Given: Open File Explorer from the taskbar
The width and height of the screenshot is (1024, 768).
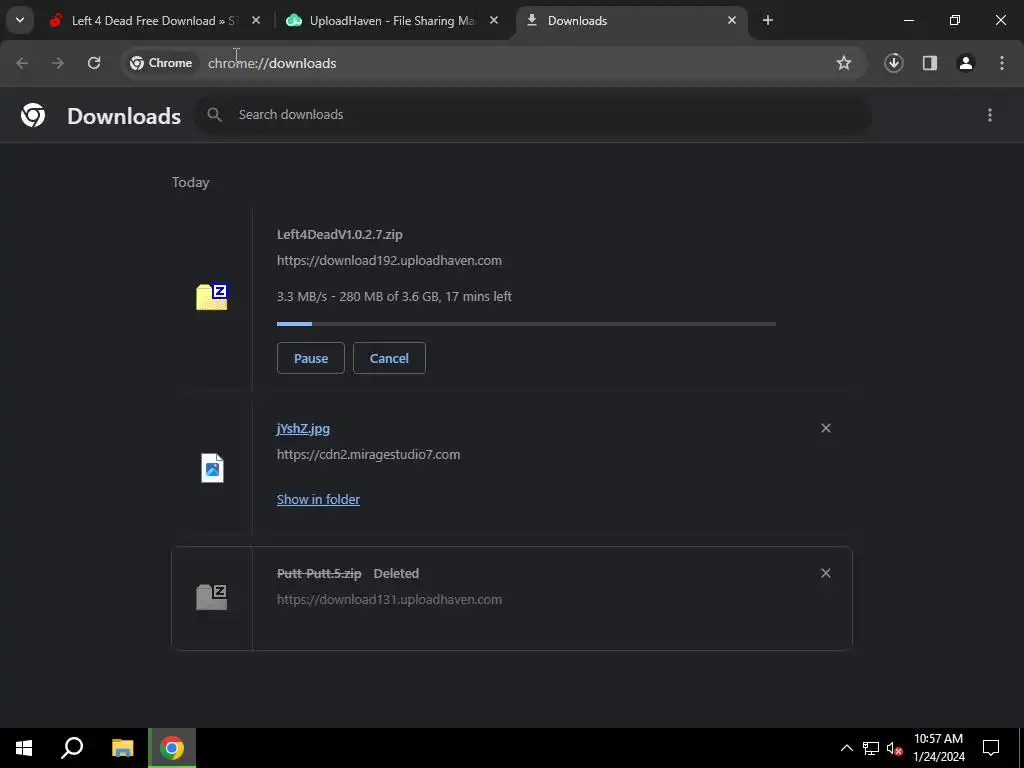Looking at the screenshot, I should click(x=122, y=748).
